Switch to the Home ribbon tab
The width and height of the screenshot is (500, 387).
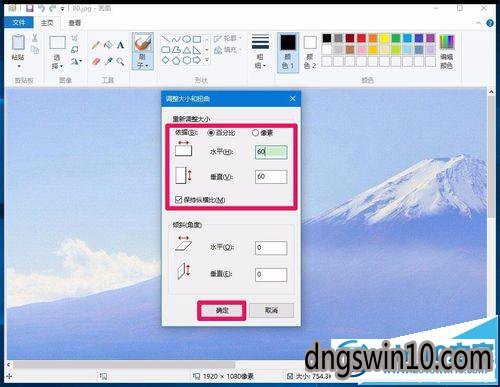pos(47,23)
